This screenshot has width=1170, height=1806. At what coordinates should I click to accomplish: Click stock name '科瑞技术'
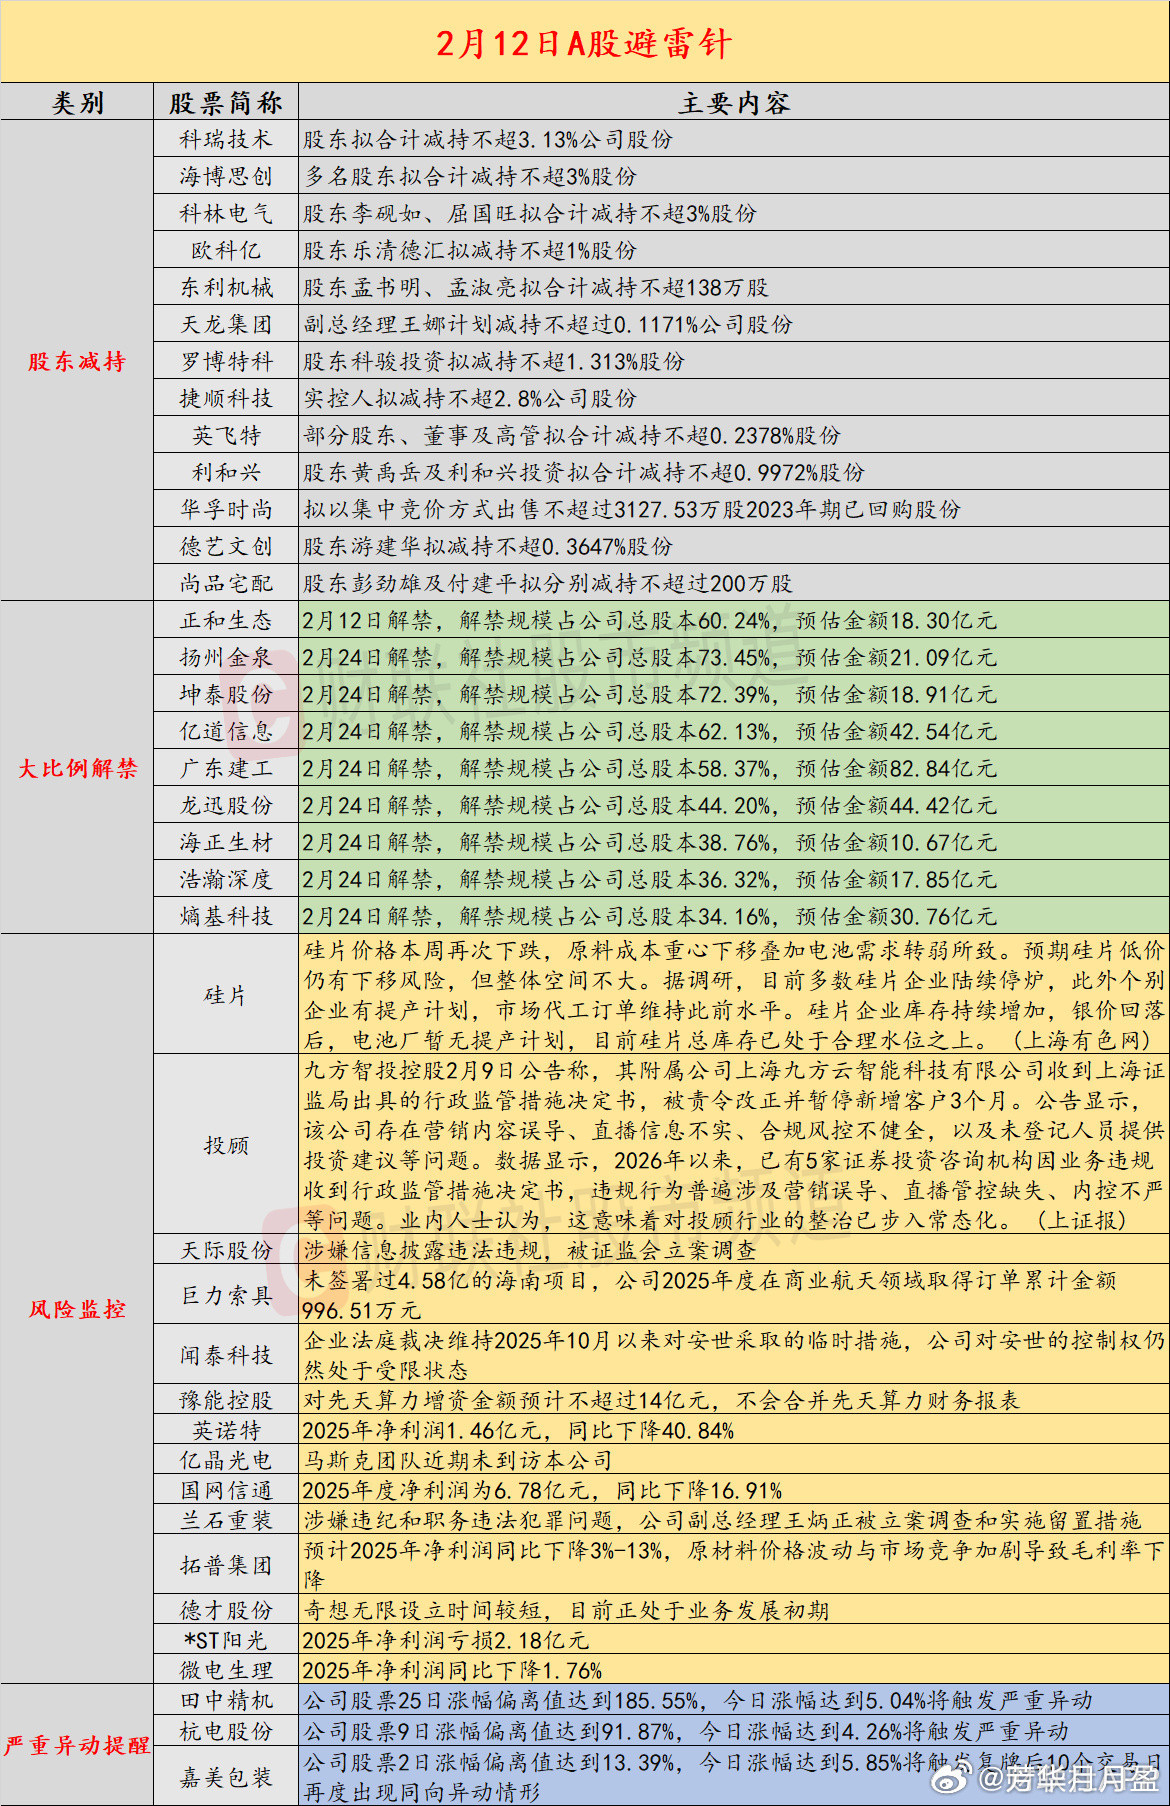click(226, 139)
